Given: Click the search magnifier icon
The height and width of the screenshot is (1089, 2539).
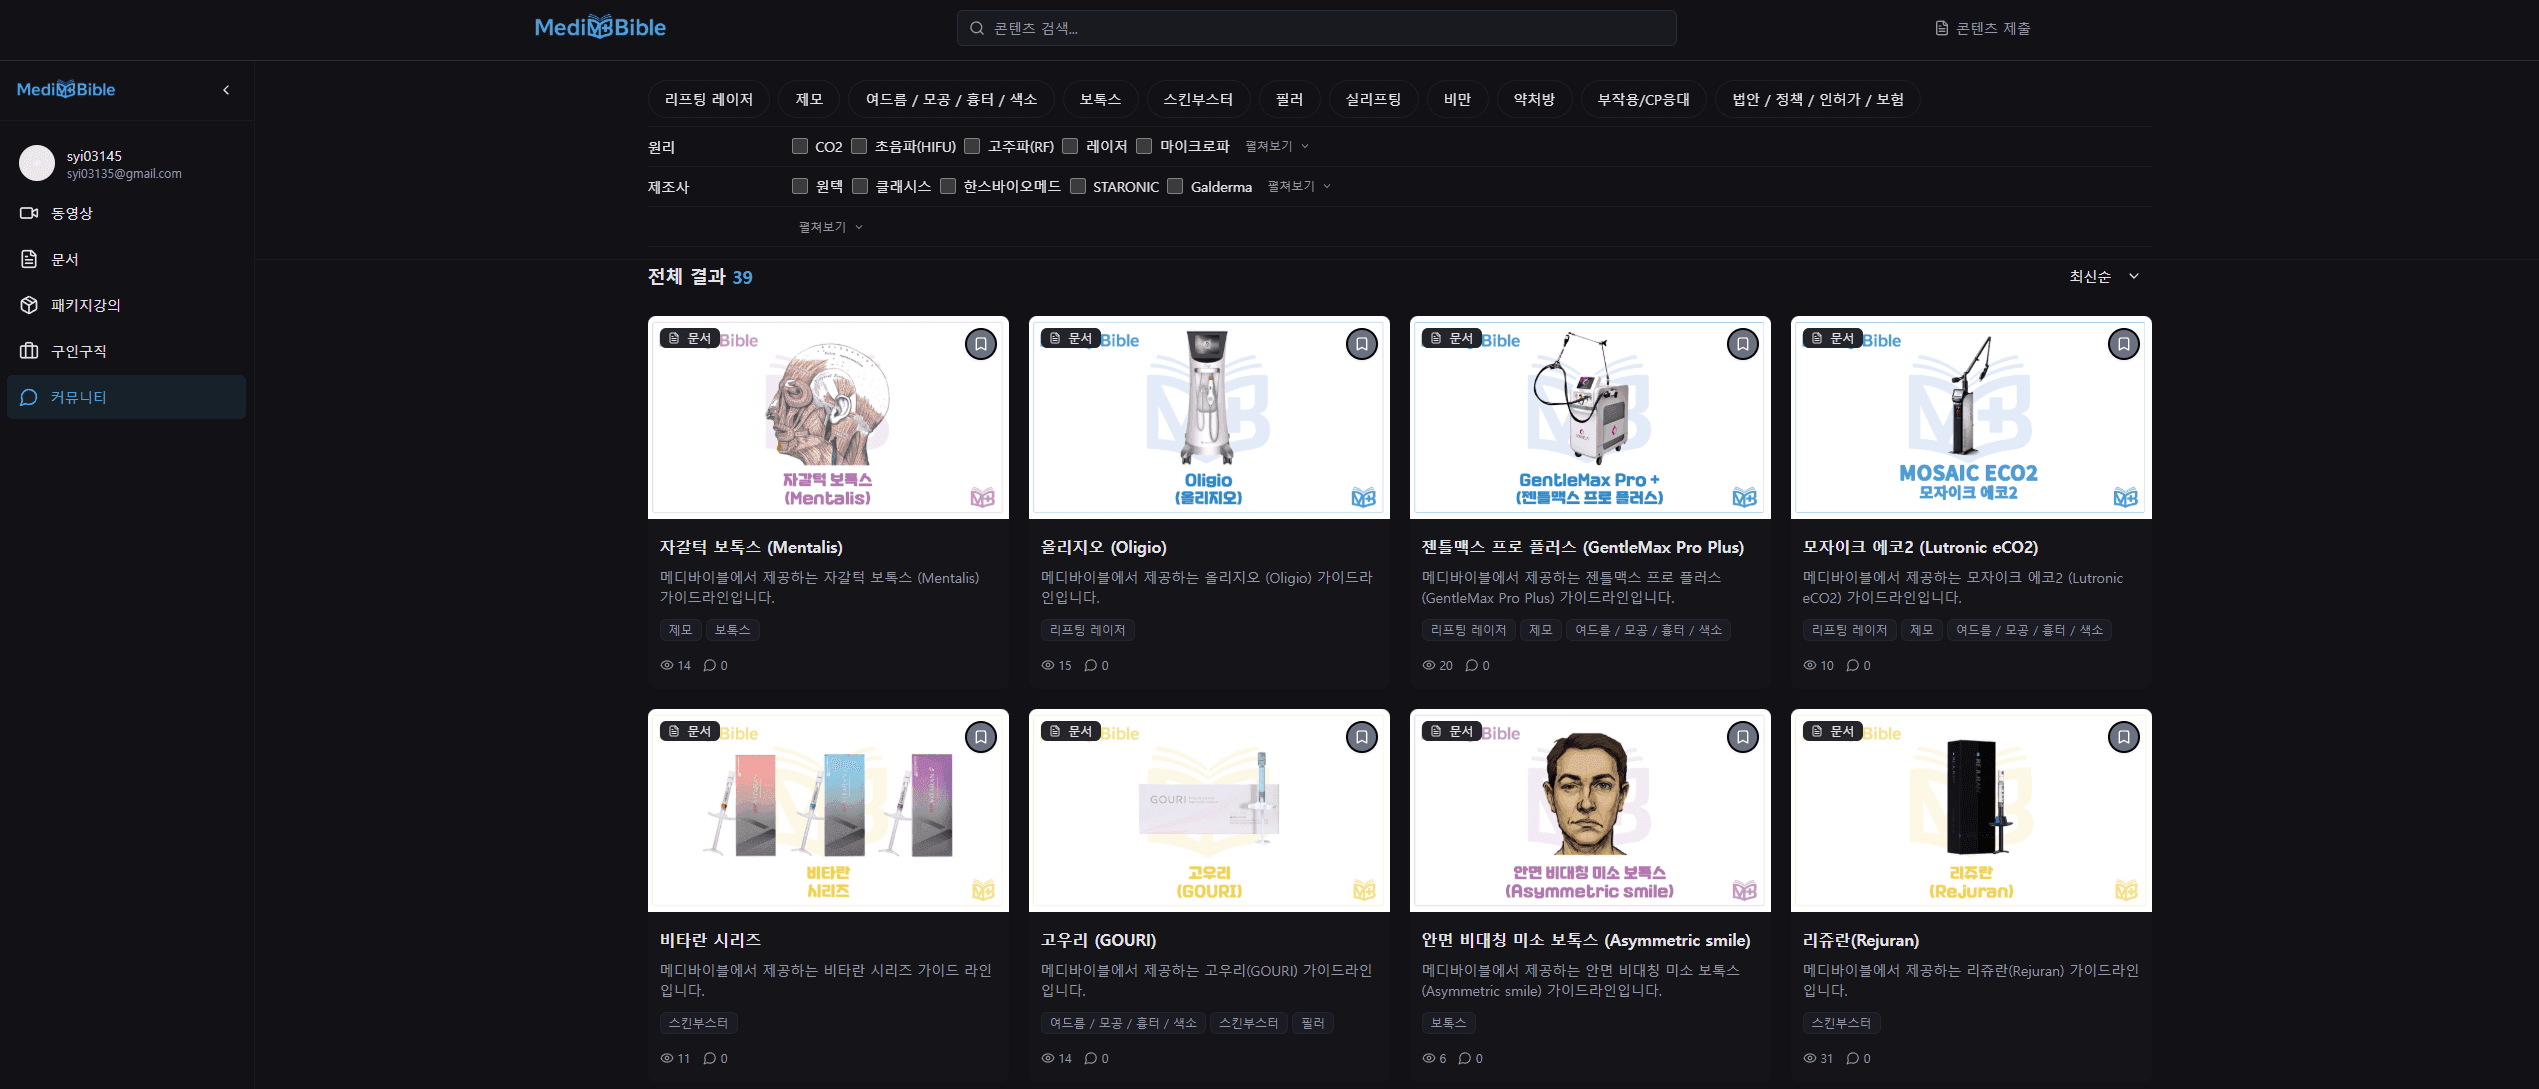Looking at the screenshot, I should point(977,28).
